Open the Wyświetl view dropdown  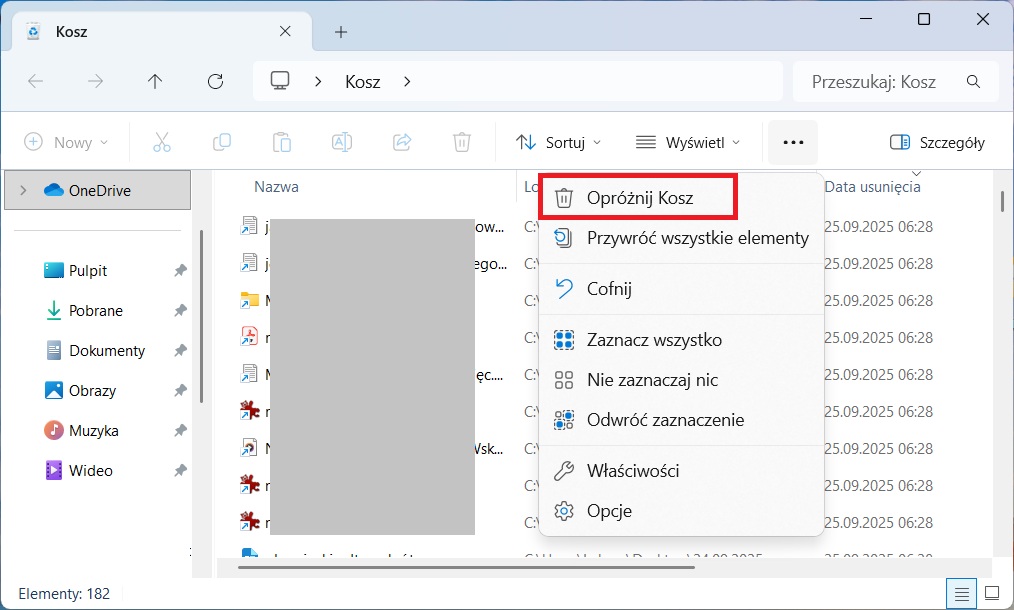point(688,143)
